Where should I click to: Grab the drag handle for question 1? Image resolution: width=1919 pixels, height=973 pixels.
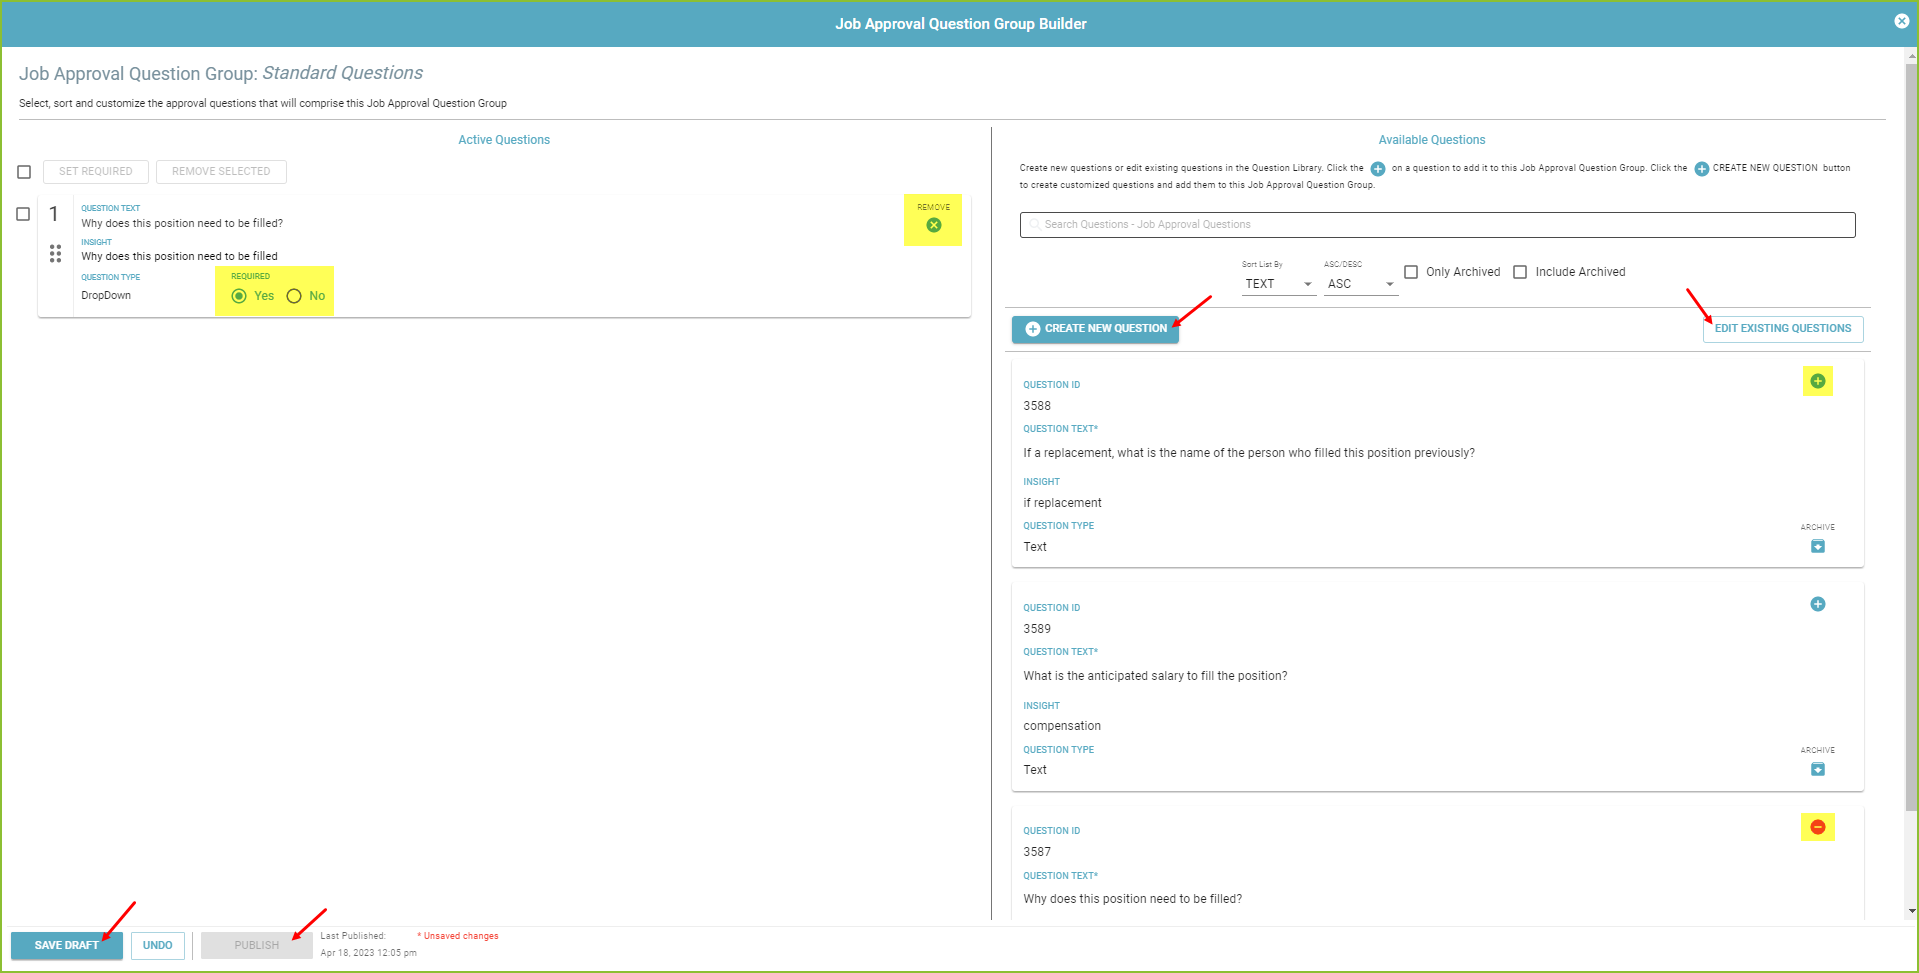(x=55, y=254)
